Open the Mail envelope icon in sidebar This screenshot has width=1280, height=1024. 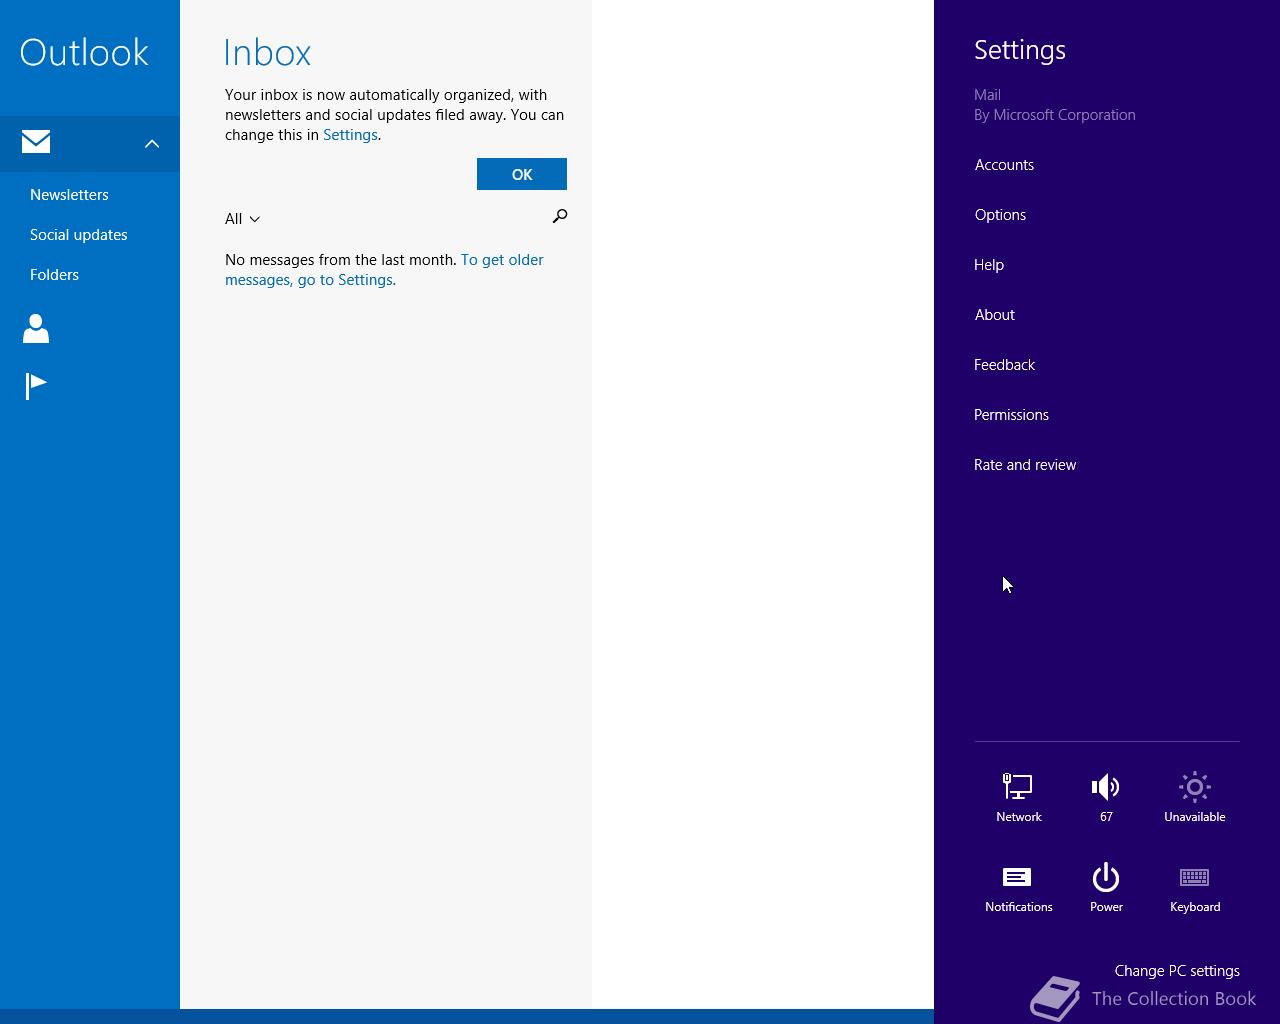[x=36, y=142]
